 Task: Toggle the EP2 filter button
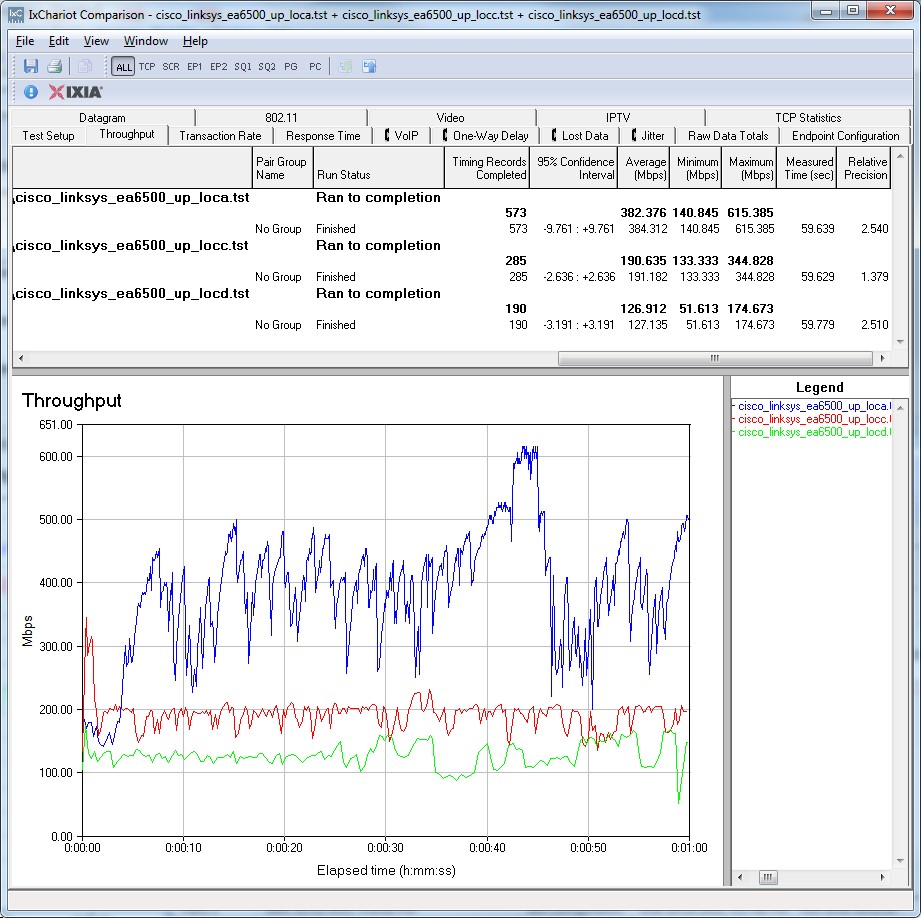click(219, 66)
